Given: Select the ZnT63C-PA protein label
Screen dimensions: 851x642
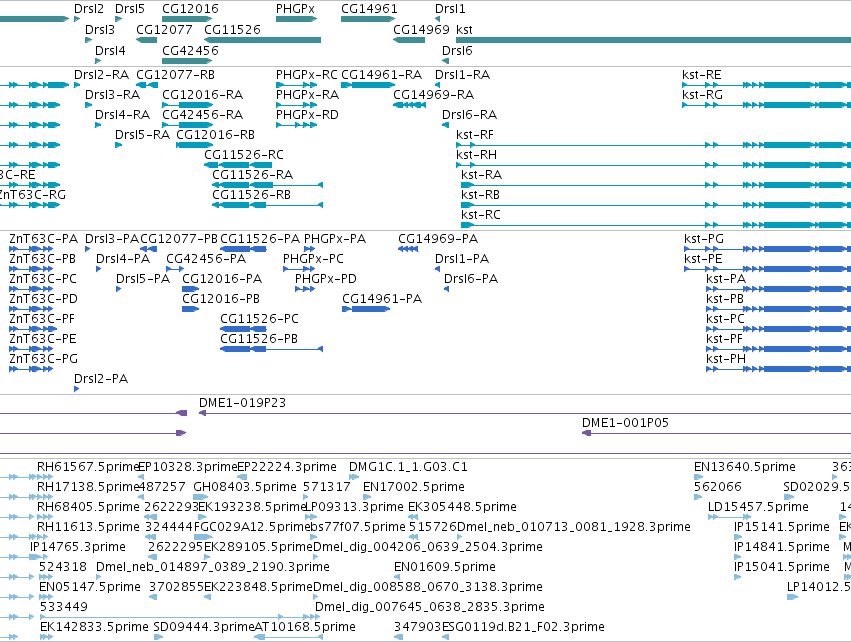Looking at the screenshot, I should [43, 239].
